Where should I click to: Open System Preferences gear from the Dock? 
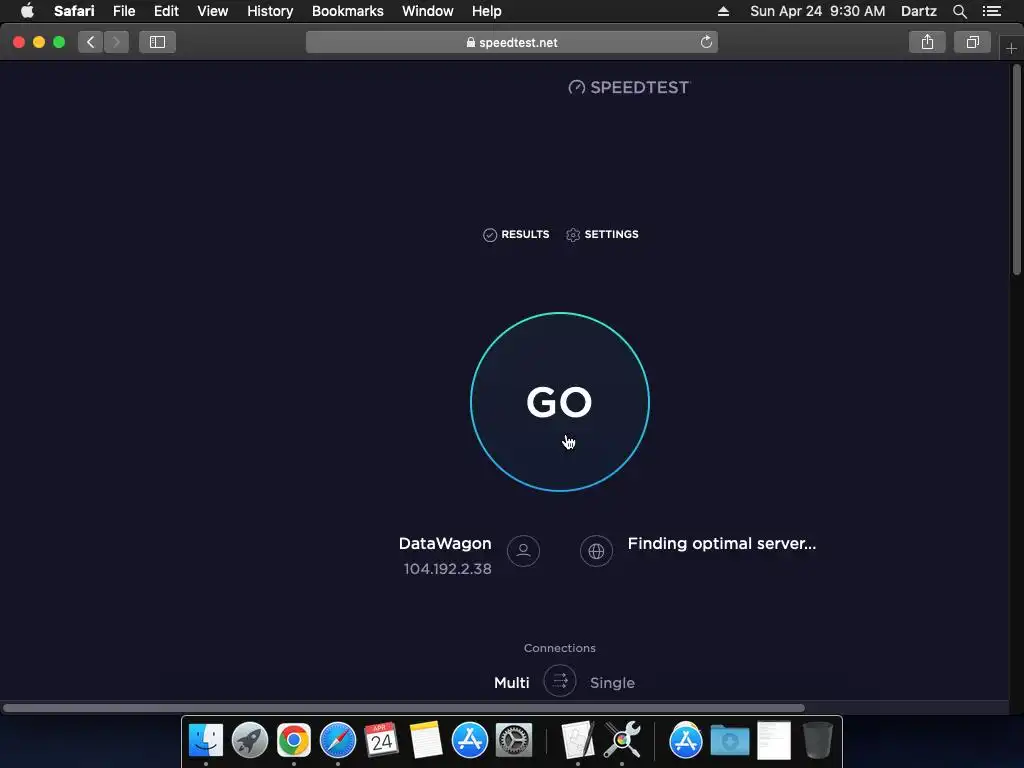pyautogui.click(x=514, y=740)
